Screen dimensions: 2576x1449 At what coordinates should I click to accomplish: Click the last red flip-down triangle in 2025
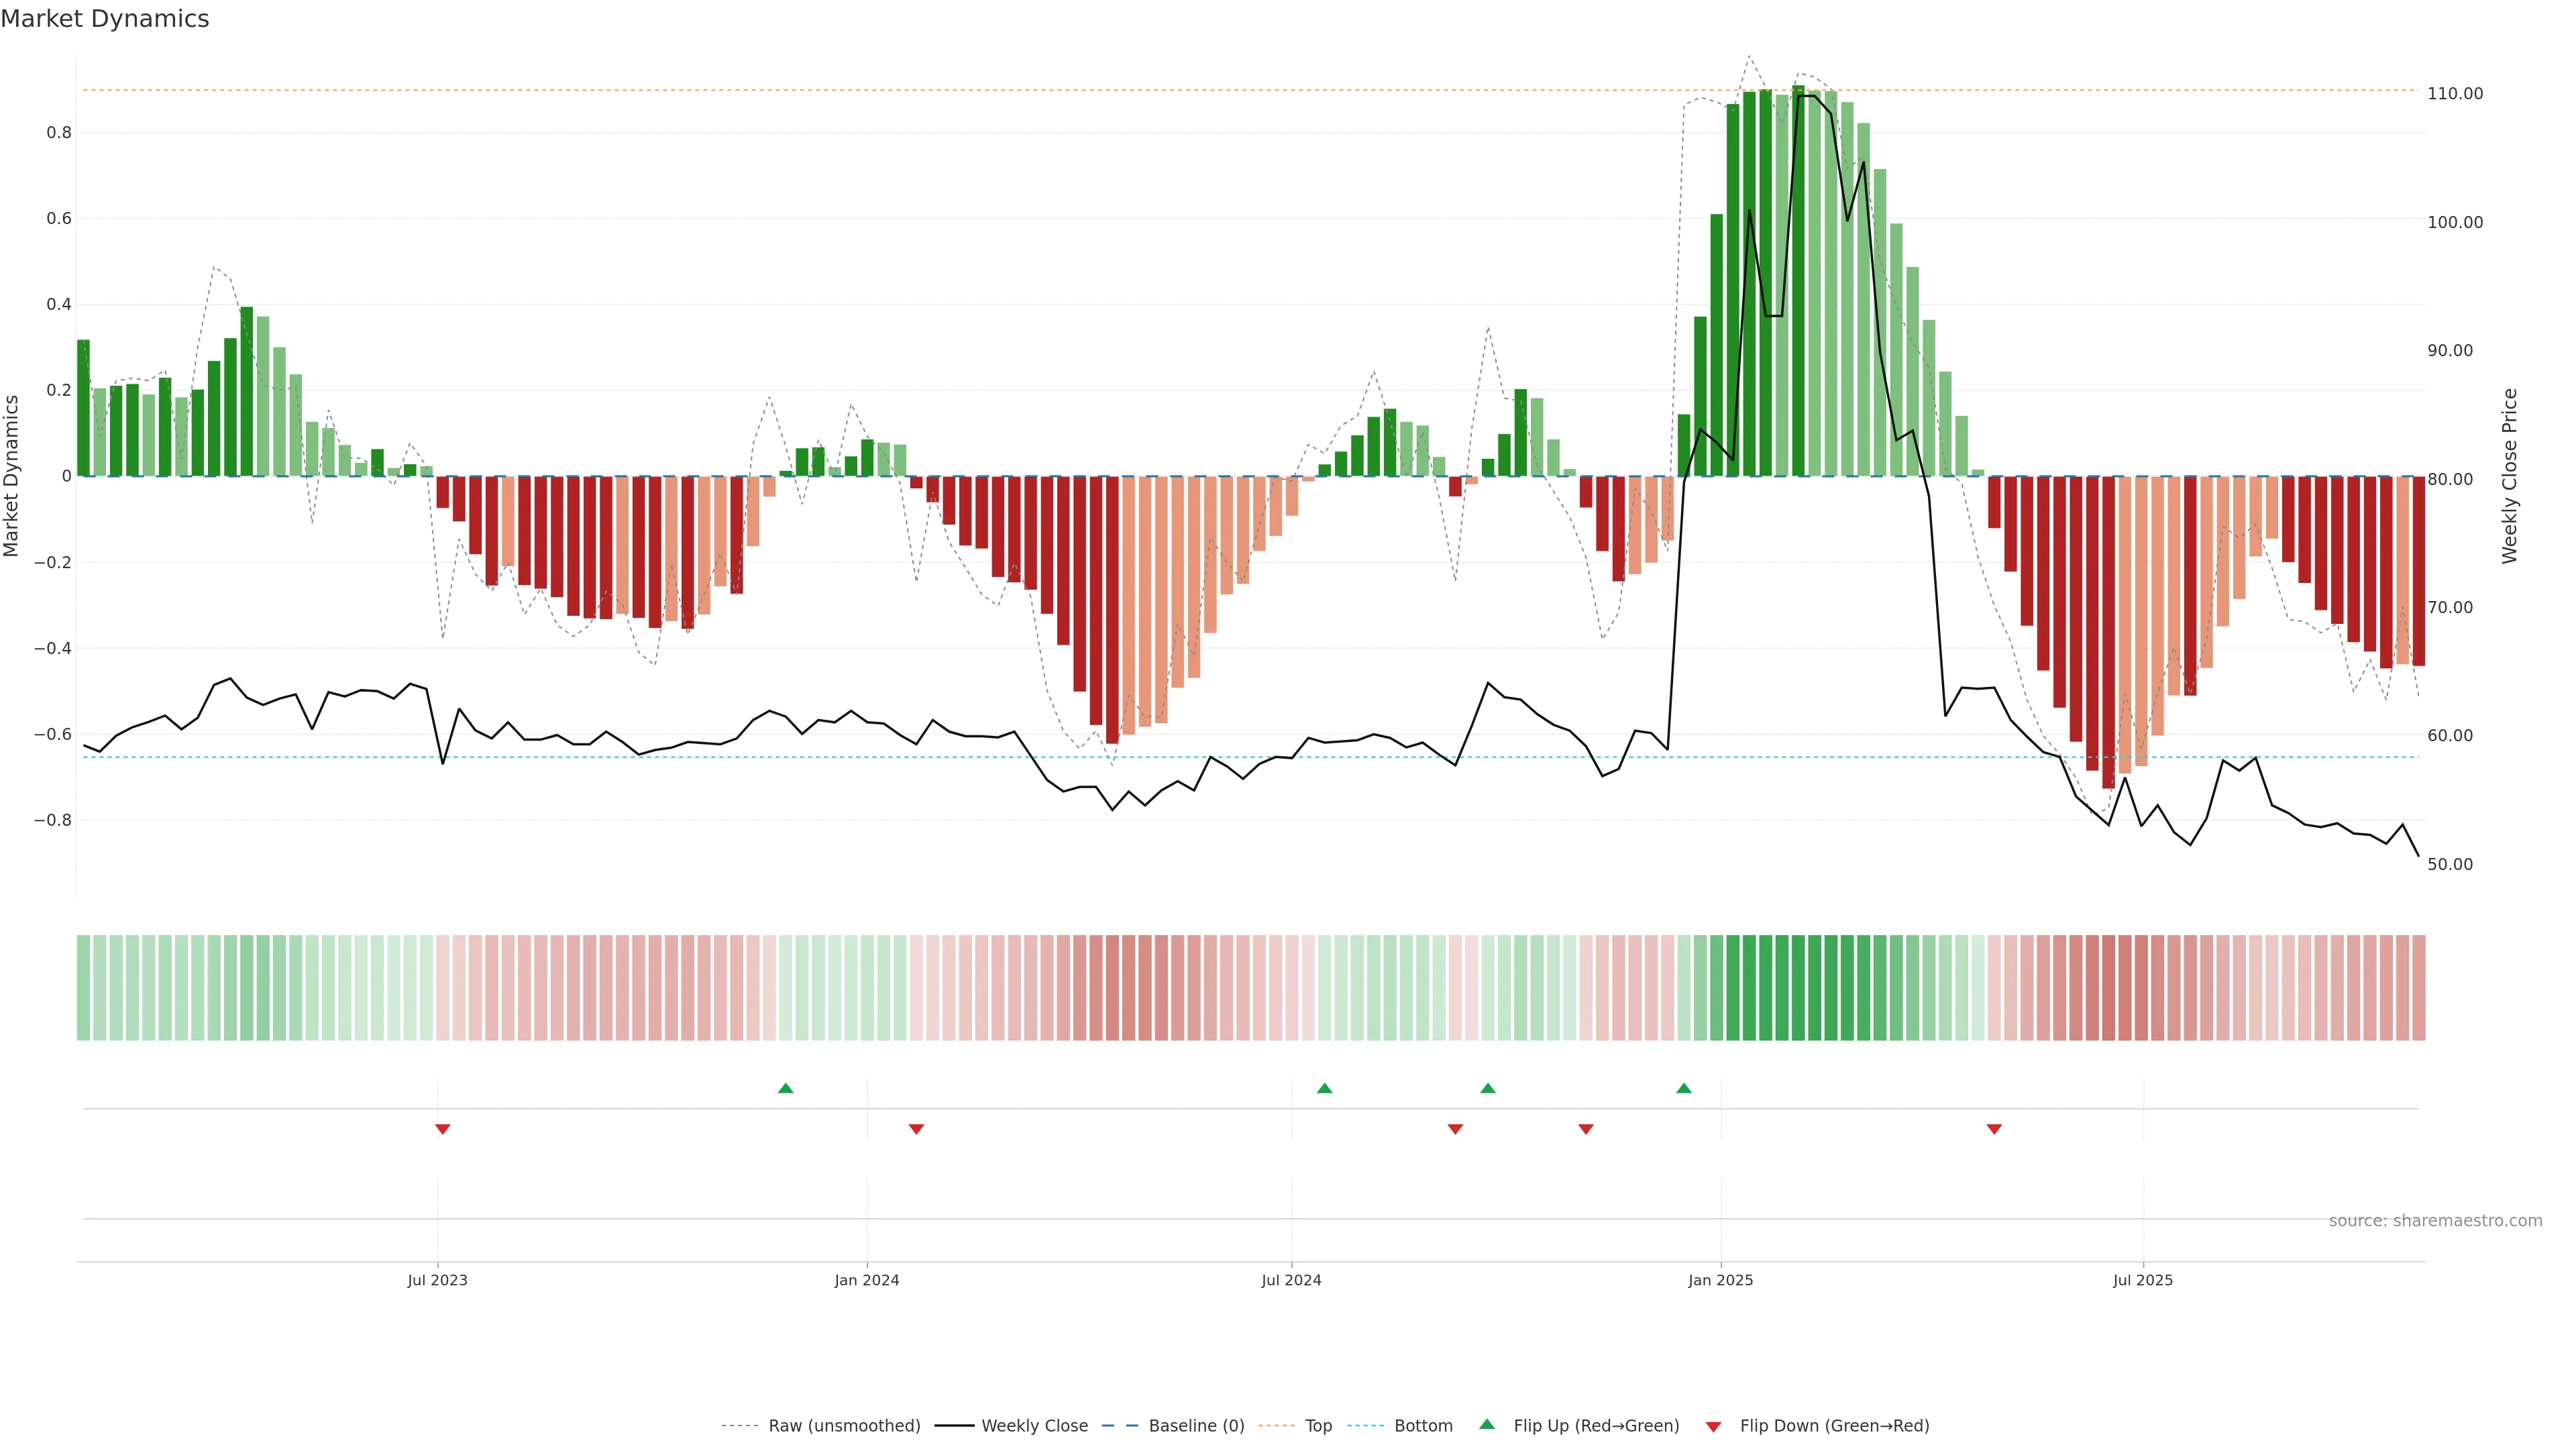pyautogui.click(x=1994, y=1129)
